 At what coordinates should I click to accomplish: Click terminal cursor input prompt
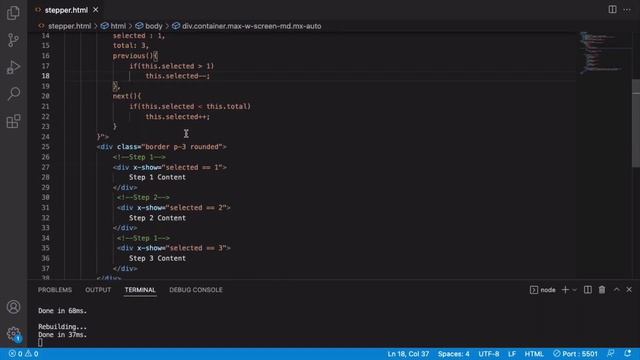point(40,342)
